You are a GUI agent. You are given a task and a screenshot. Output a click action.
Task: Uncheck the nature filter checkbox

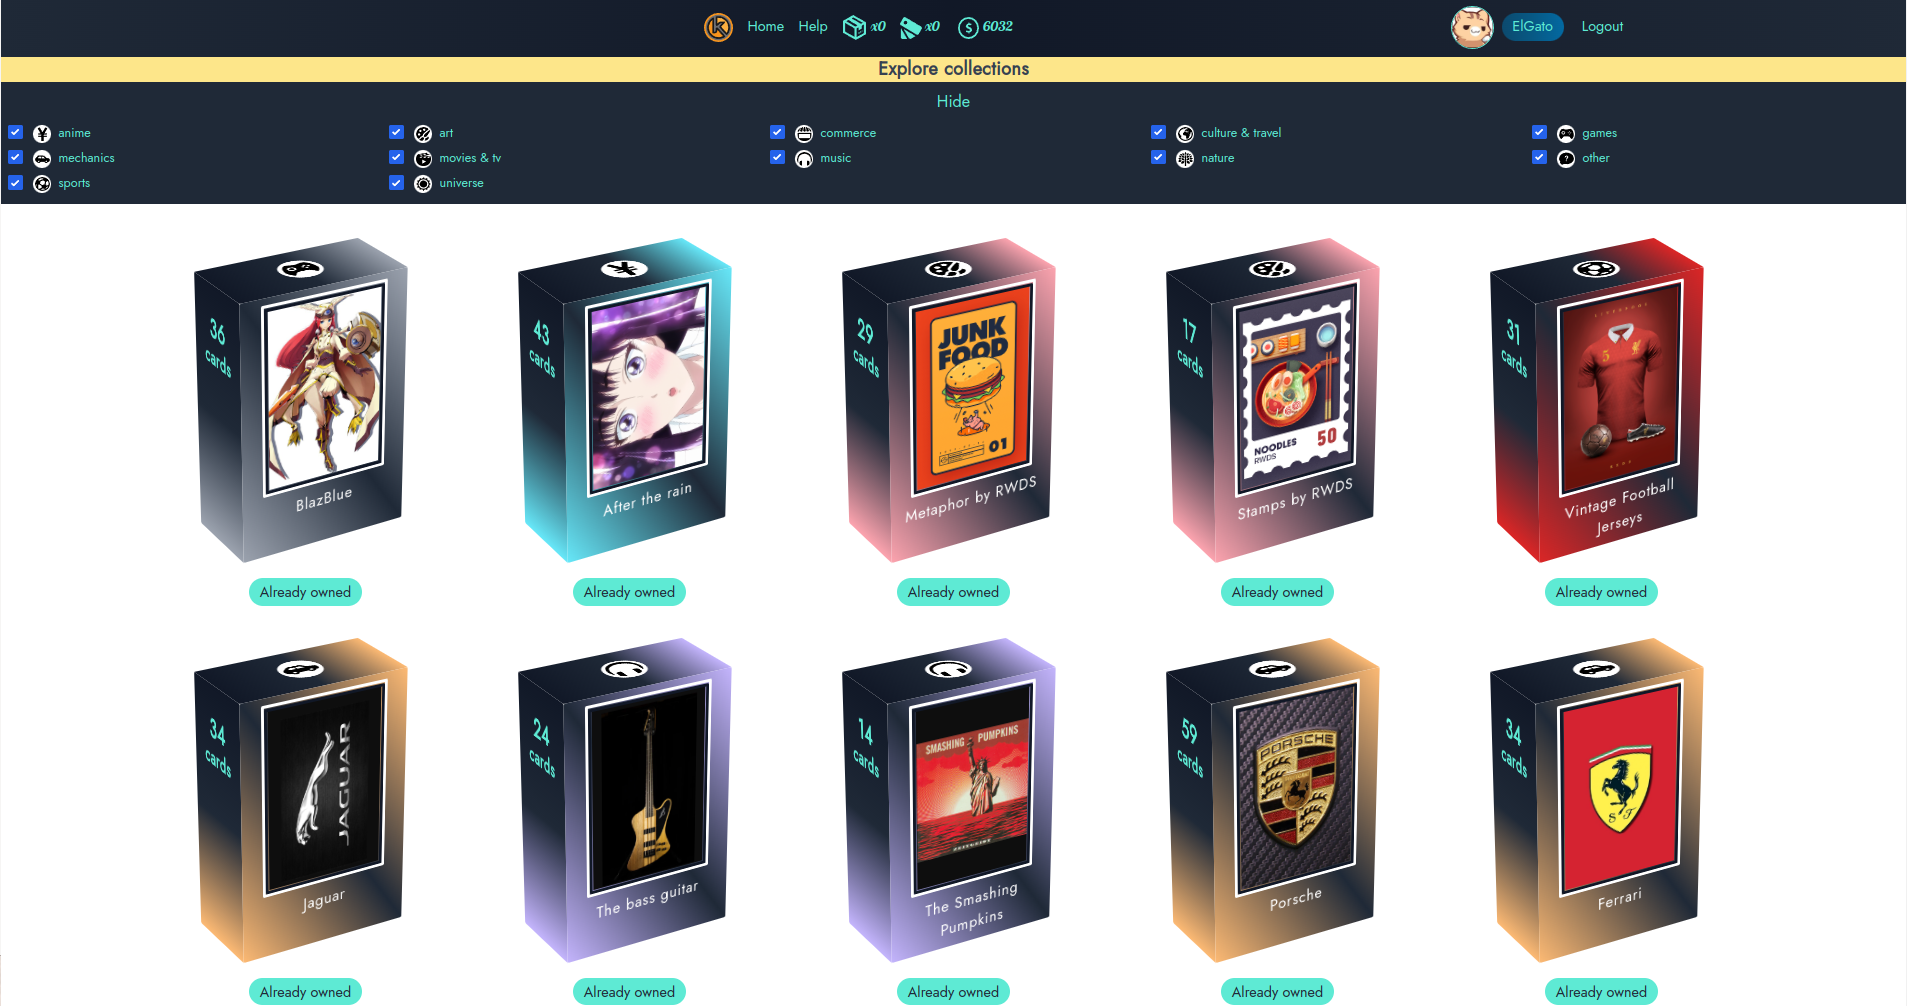tap(1158, 157)
